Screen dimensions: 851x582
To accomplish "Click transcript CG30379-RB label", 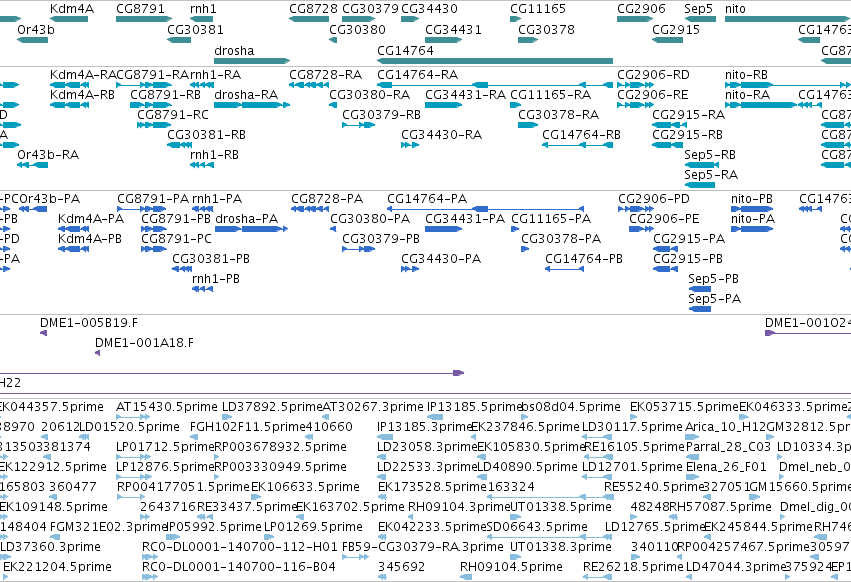I will point(381,115).
